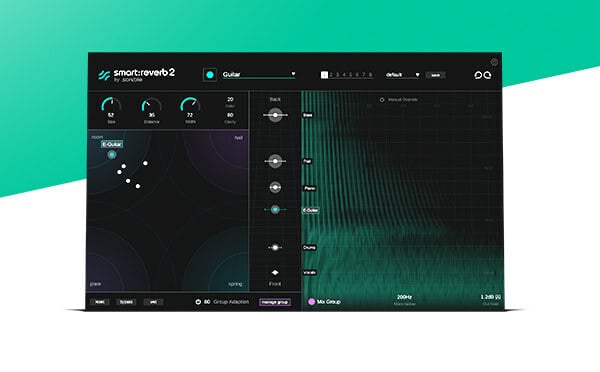
Task: Open settings via the gear icon
Action: 494,62
